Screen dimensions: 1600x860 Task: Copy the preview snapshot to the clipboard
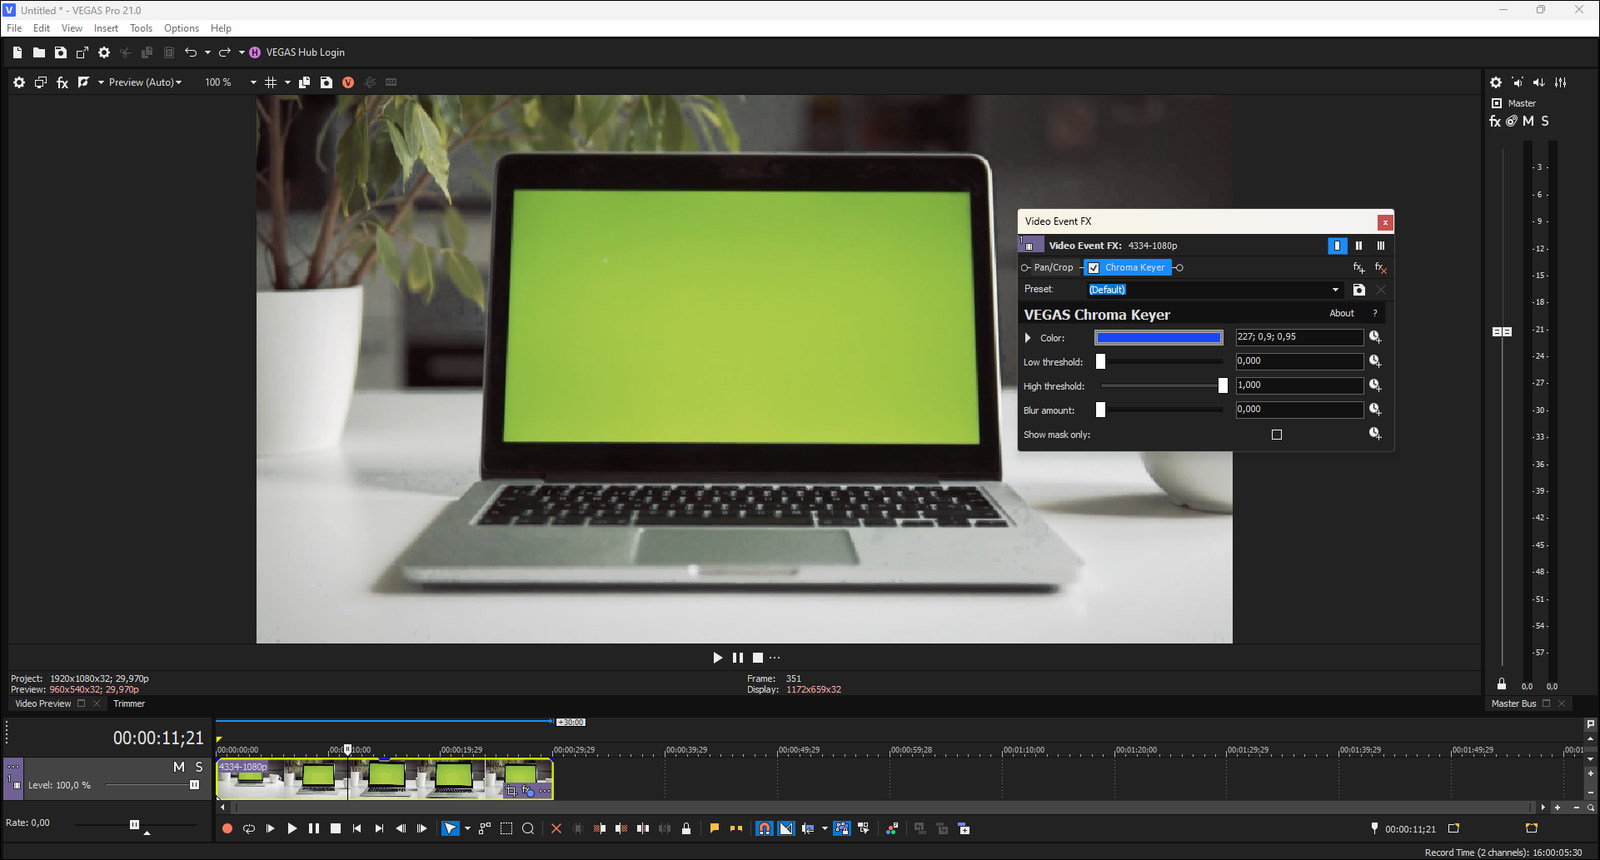click(304, 82)
